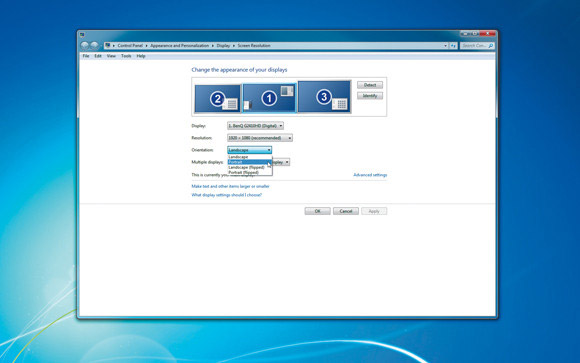Click the search magnifier icon
The height and width of the screenshot is (363, 580).
pyautogui.click(x=491, y=46)
